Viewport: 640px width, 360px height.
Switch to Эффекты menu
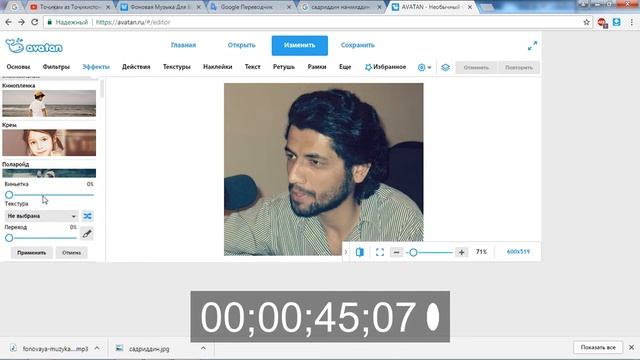96,67
